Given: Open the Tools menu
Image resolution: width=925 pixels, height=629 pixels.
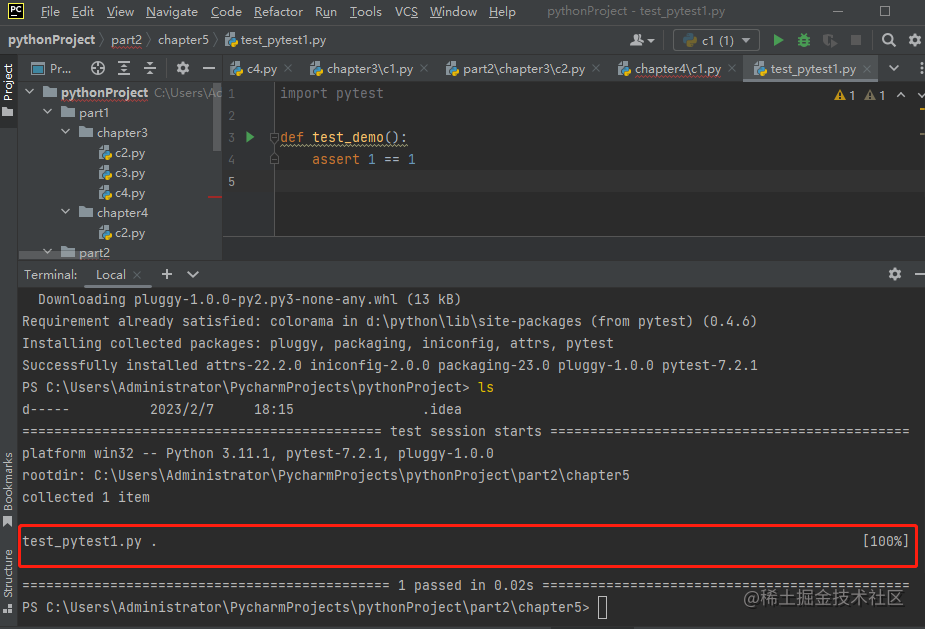Looking at the screenshot, I should pos(366,12).
